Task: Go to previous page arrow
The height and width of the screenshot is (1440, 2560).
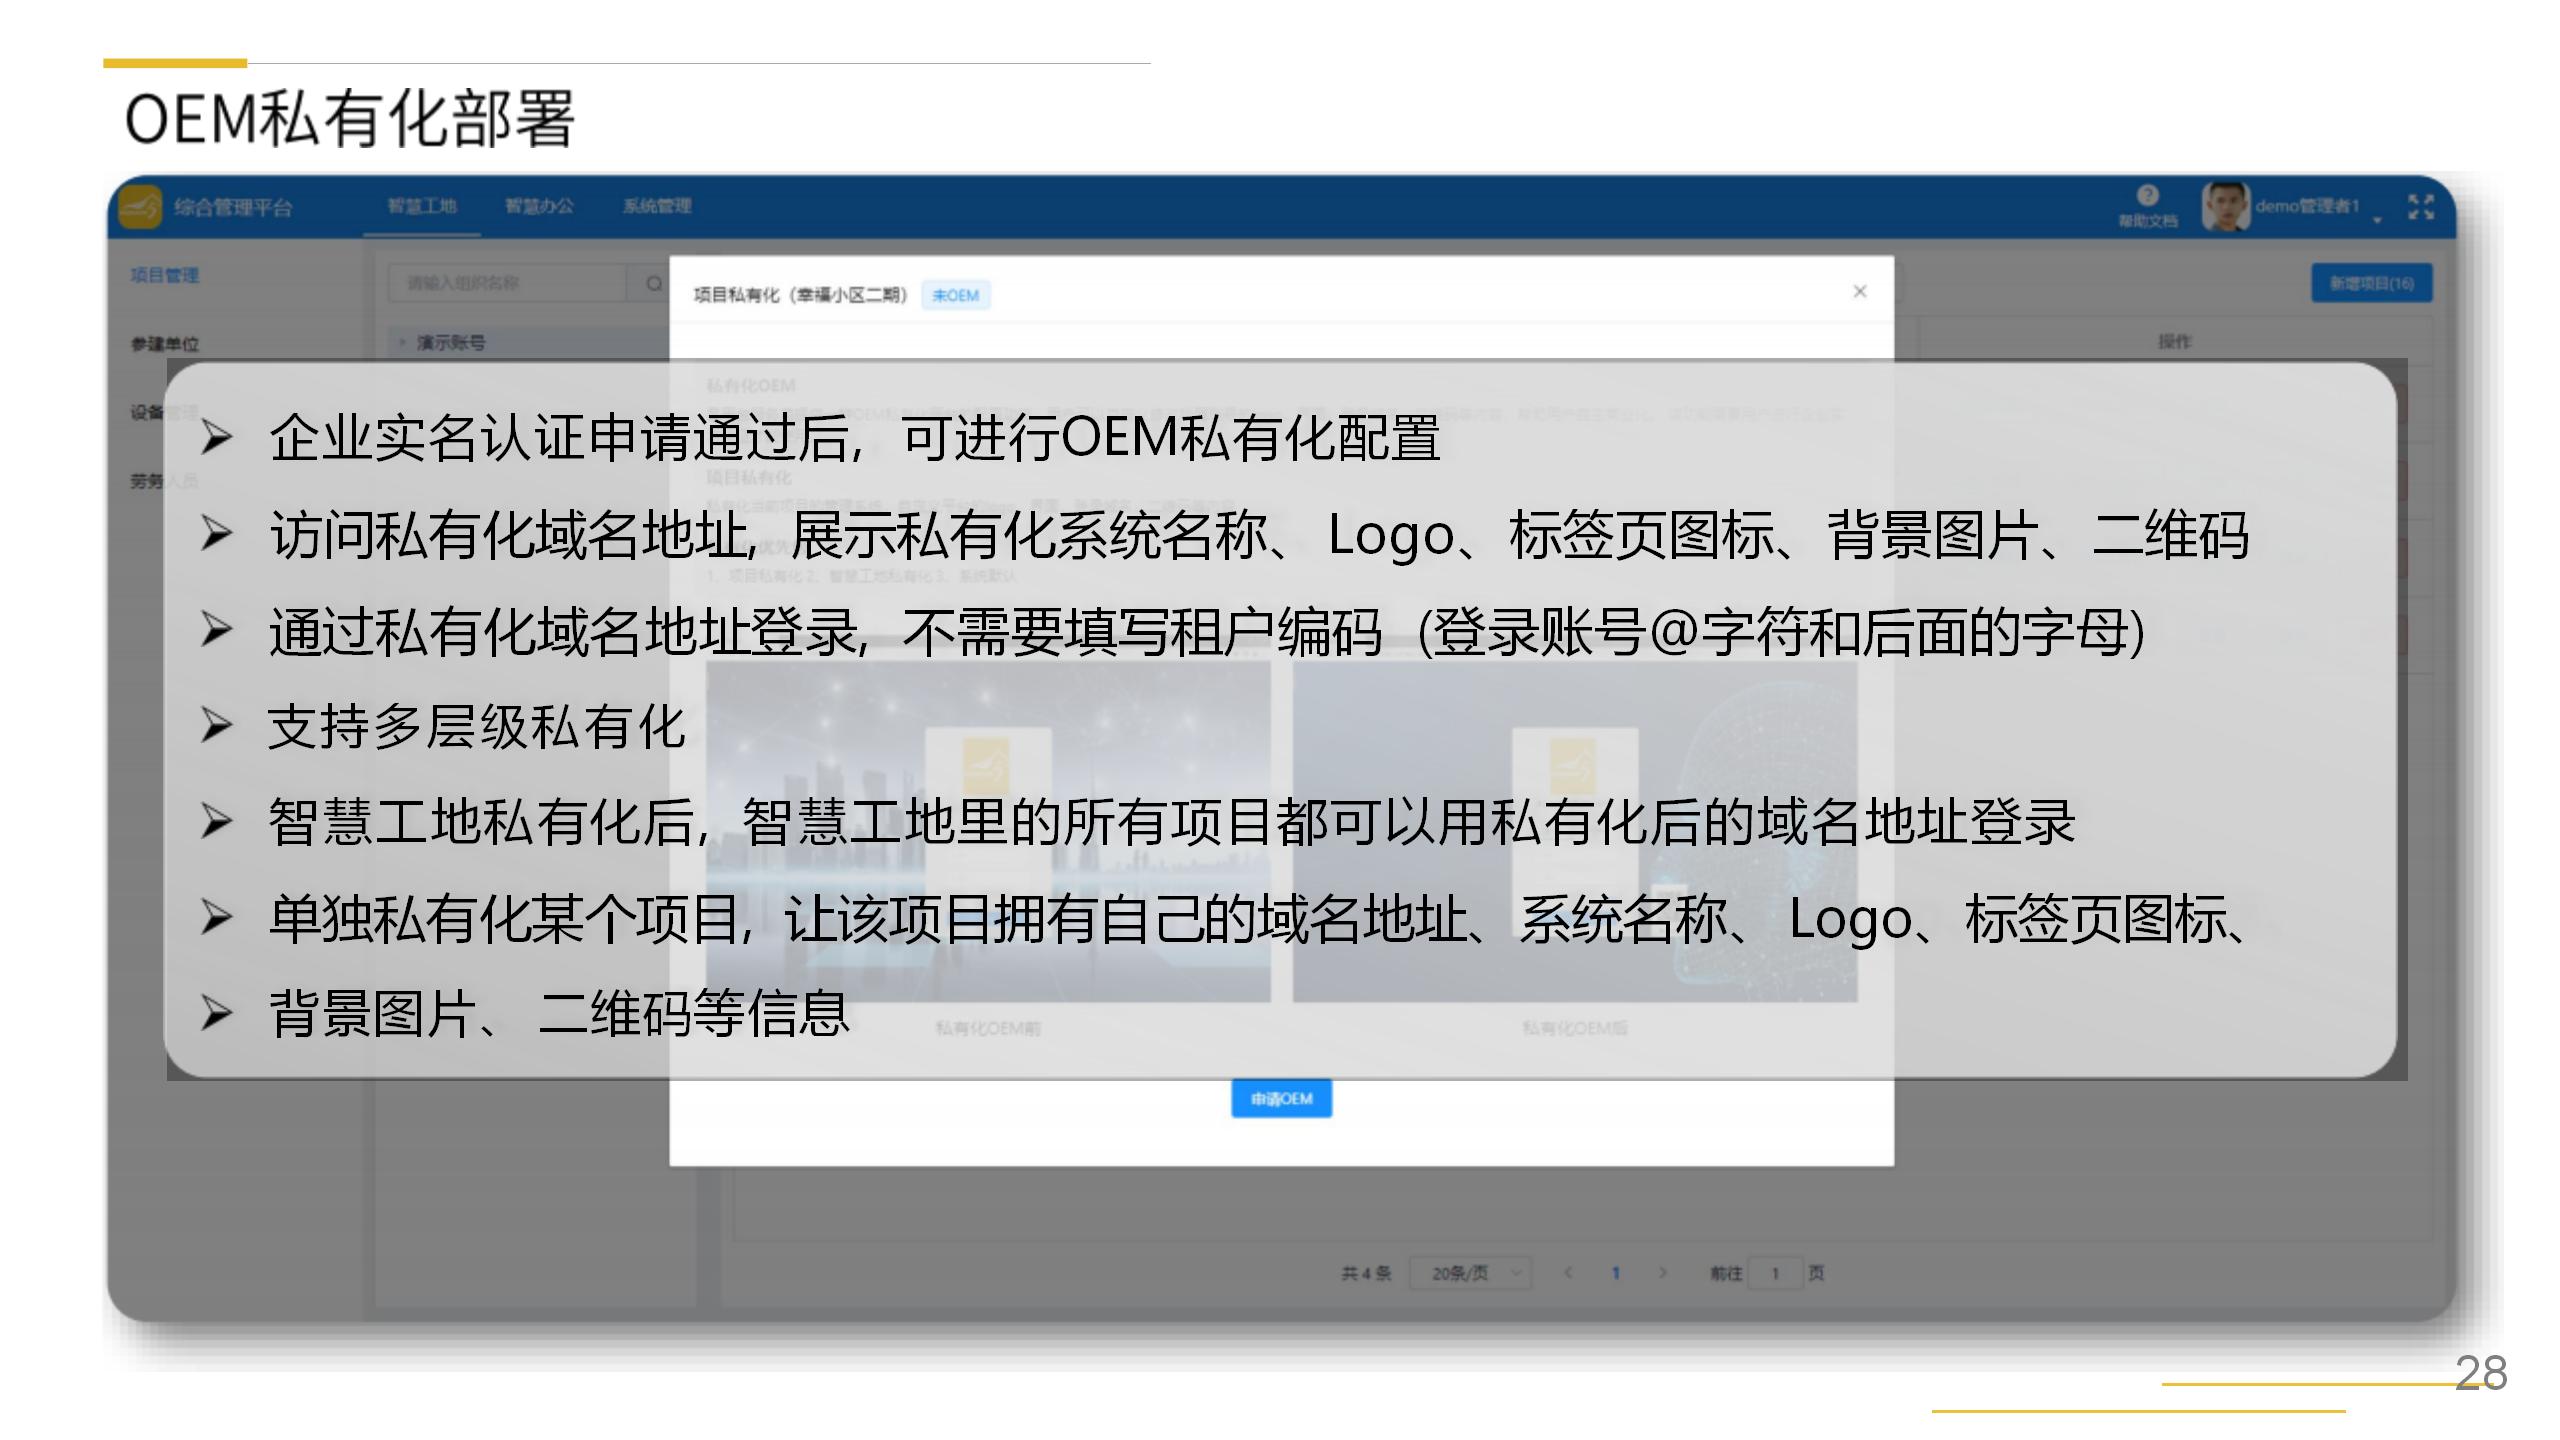Action: coord(1567,1273)
